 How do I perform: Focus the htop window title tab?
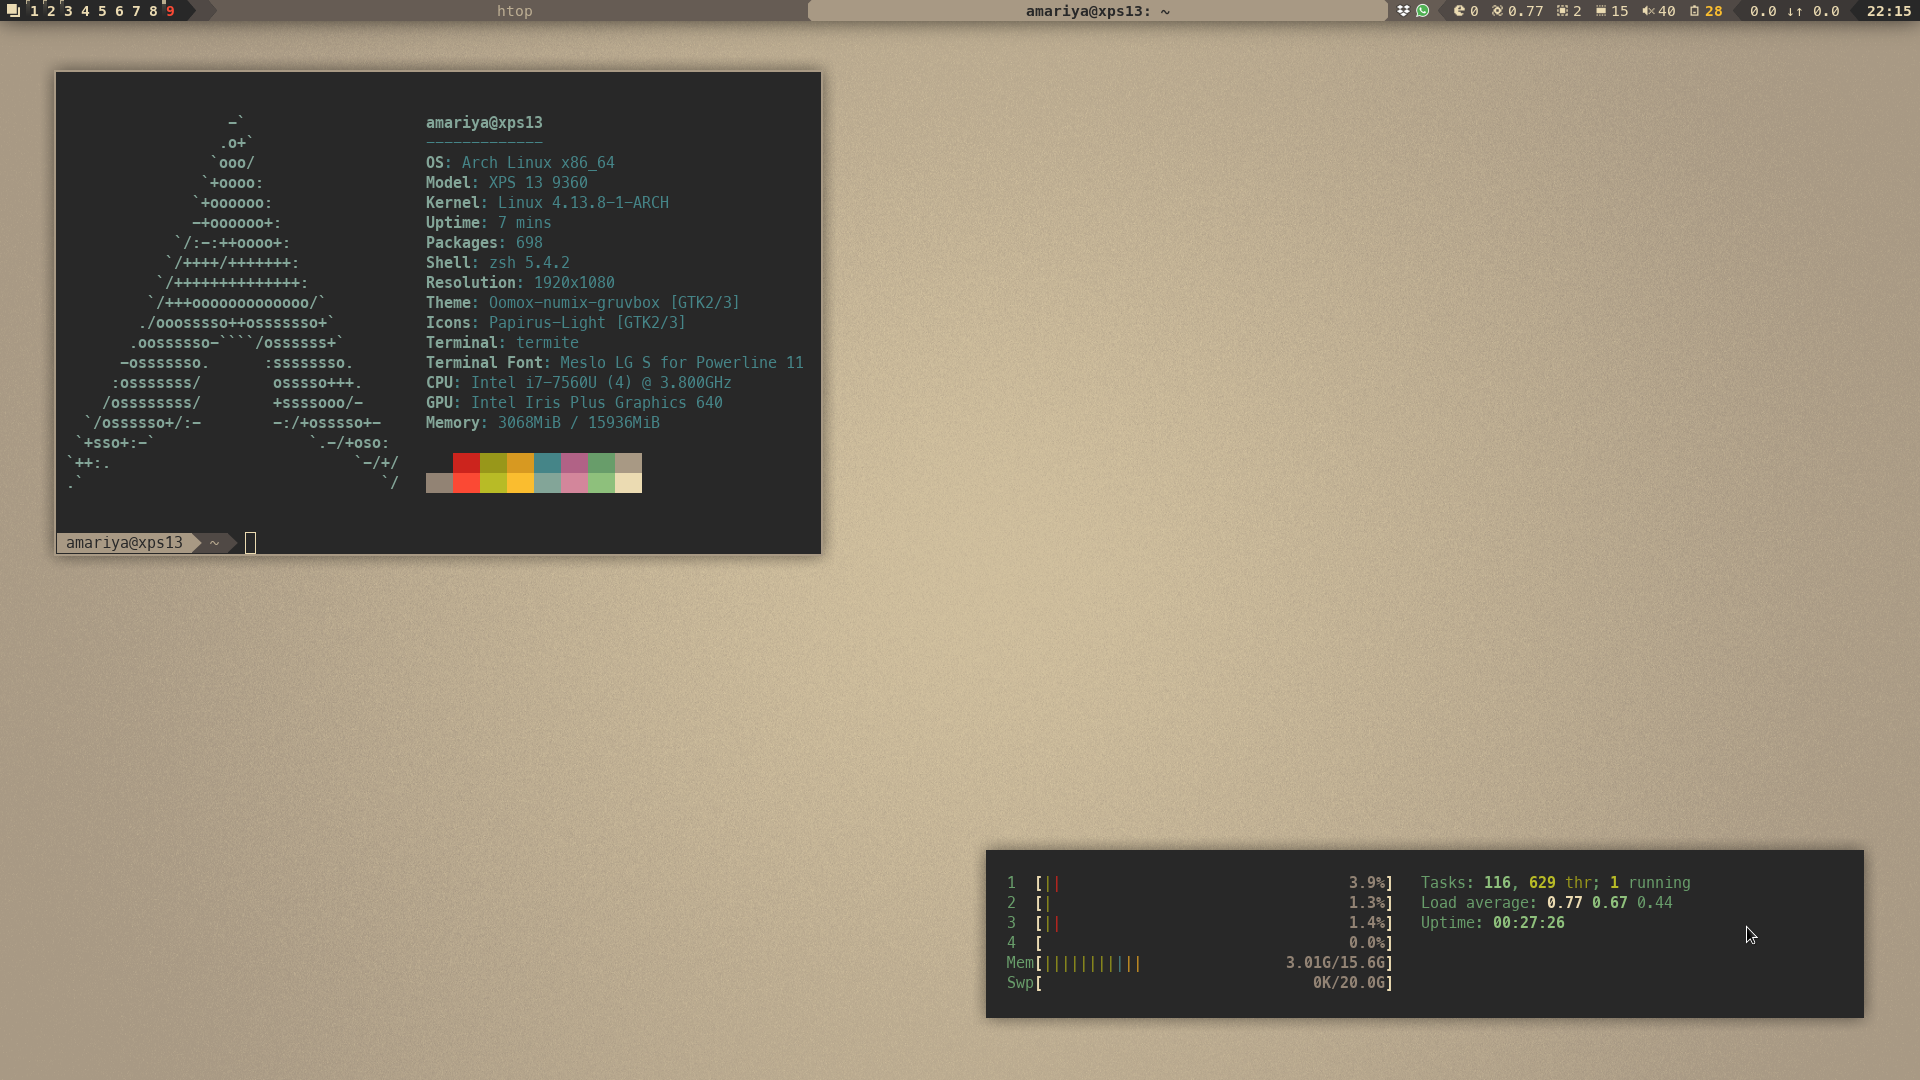(514, 11)
